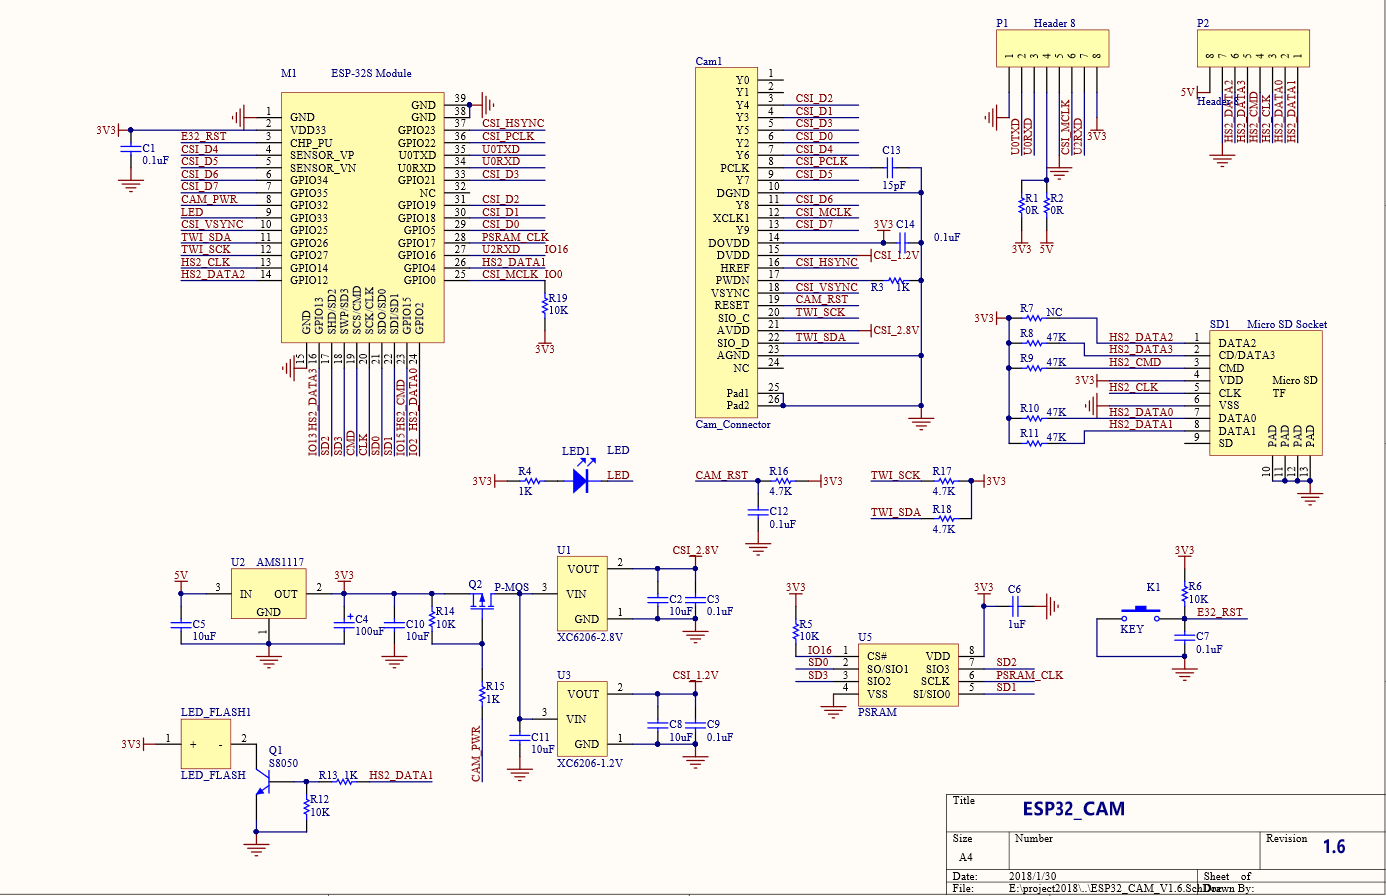The width and height of the screenshot is (1386, 896).
Task: Click the "C5" capacitor designator
Action: pyautogui.click(x=199, y=624)
